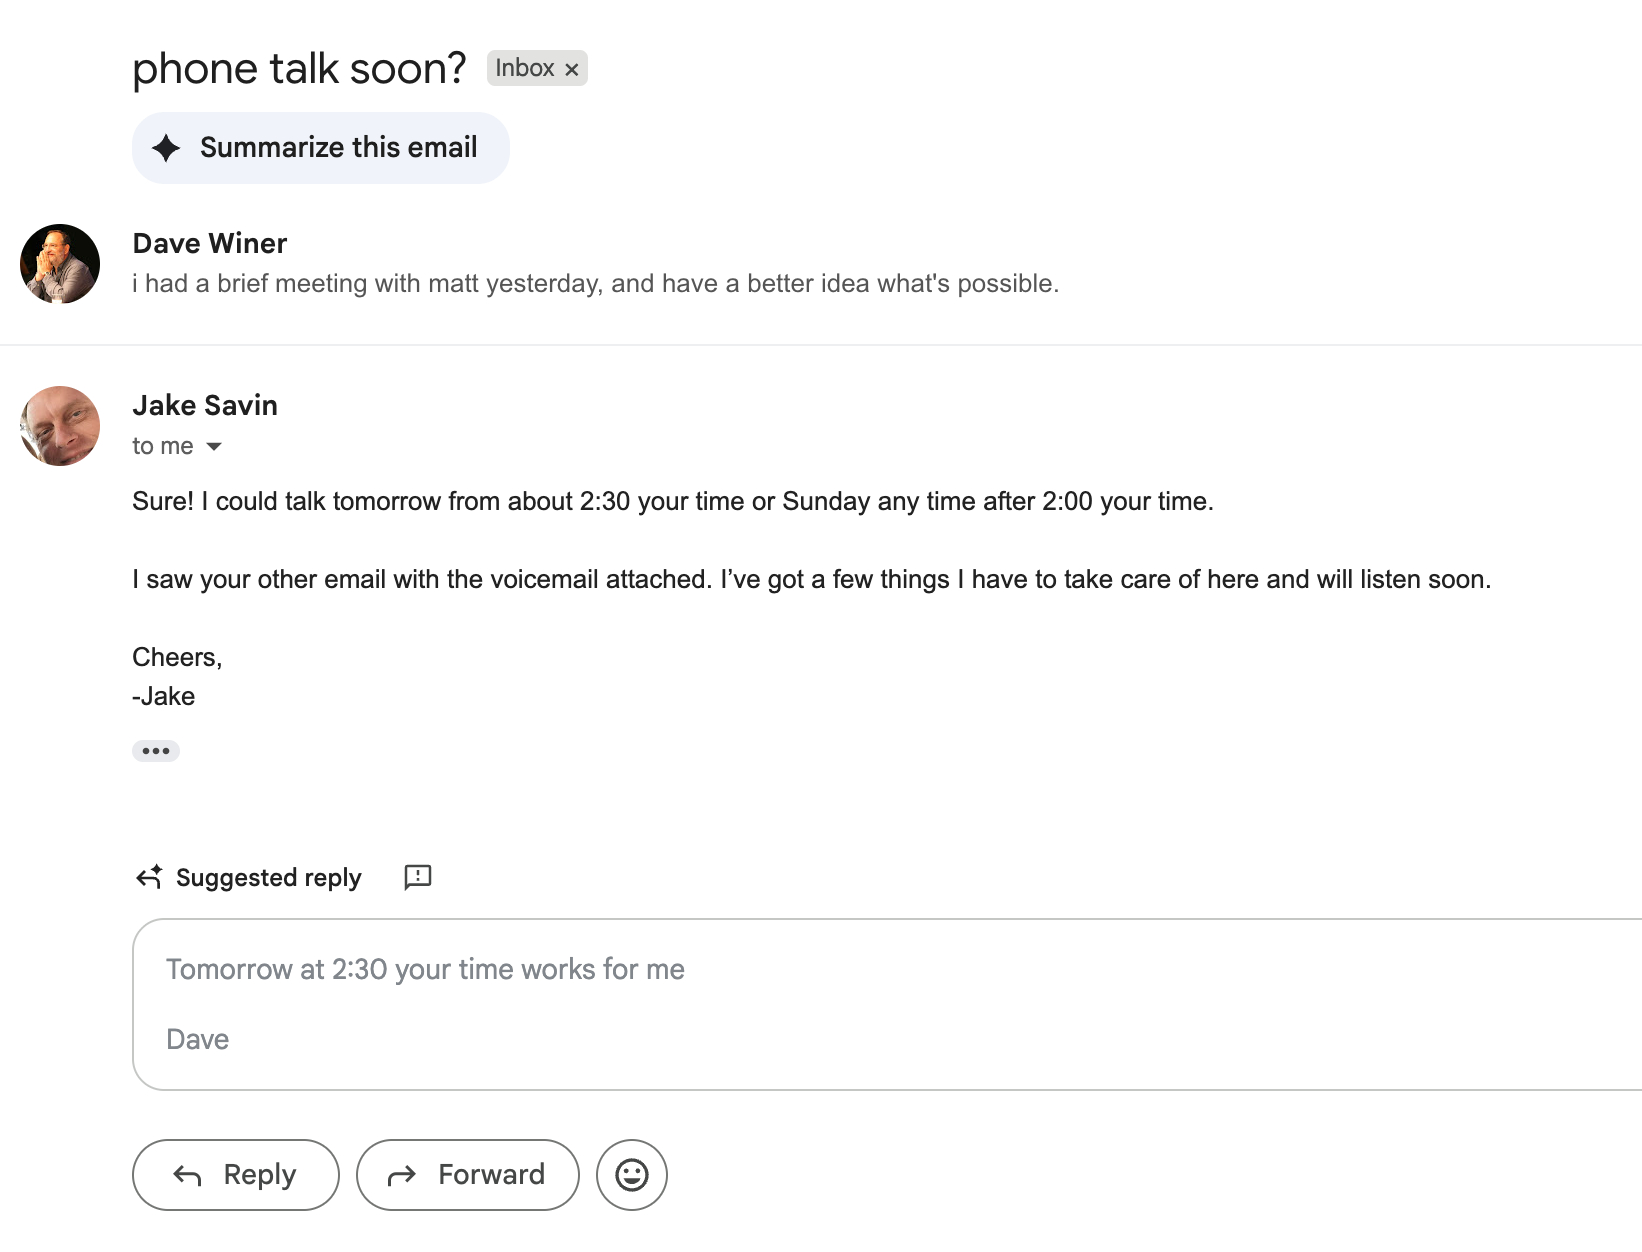Click the left arrow icon in Reply
1642x1252 pixels.
(x=187, y=1176)
